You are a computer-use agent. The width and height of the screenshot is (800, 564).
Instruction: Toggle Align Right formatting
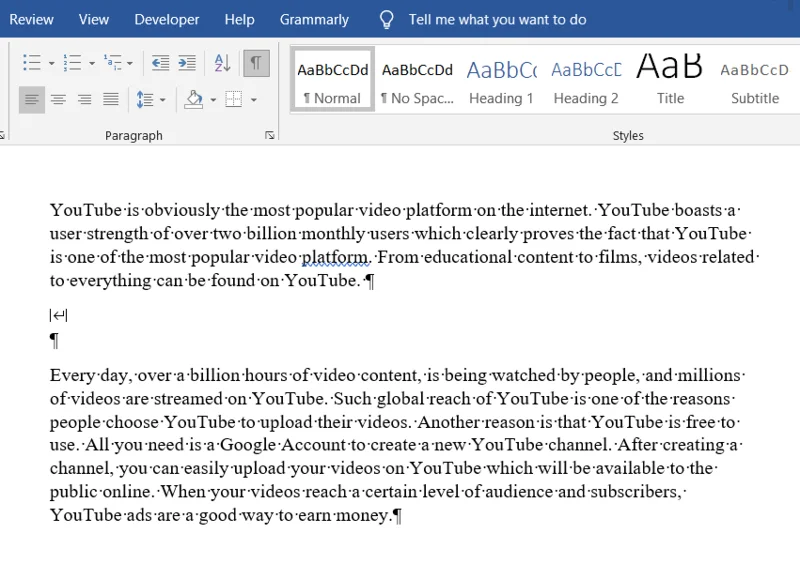click(x=84, y=99)
